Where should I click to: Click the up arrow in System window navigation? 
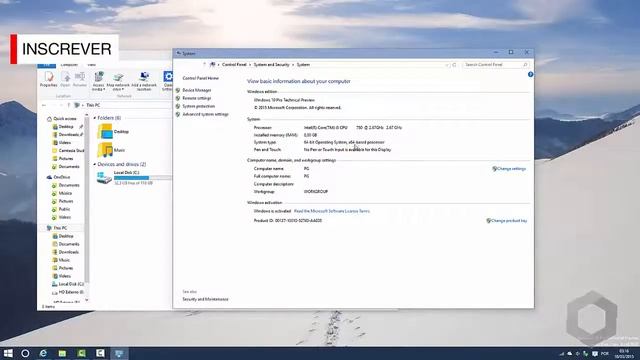click(x=204, y=64)
